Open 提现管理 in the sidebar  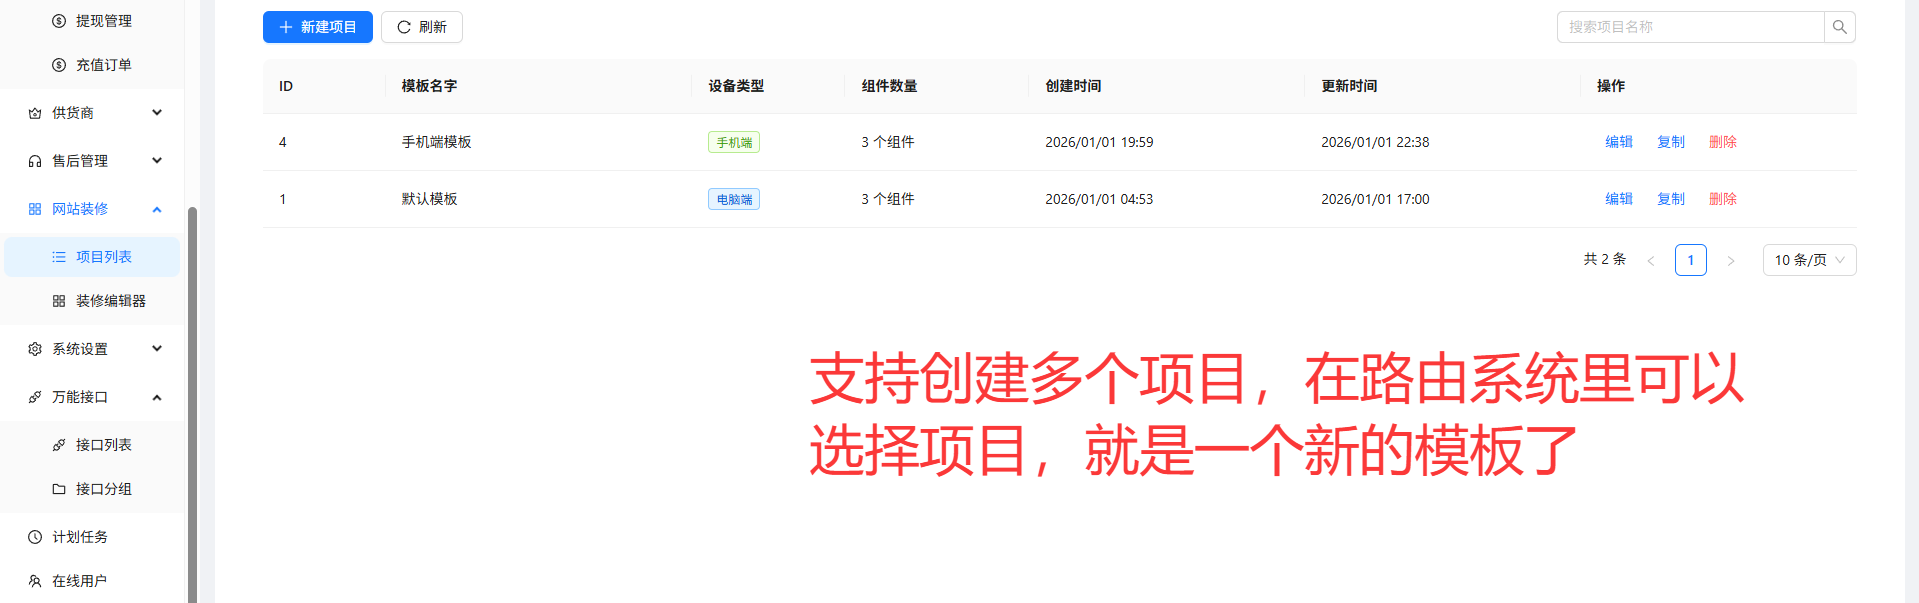pyautogui.click(x=103, y=21)
